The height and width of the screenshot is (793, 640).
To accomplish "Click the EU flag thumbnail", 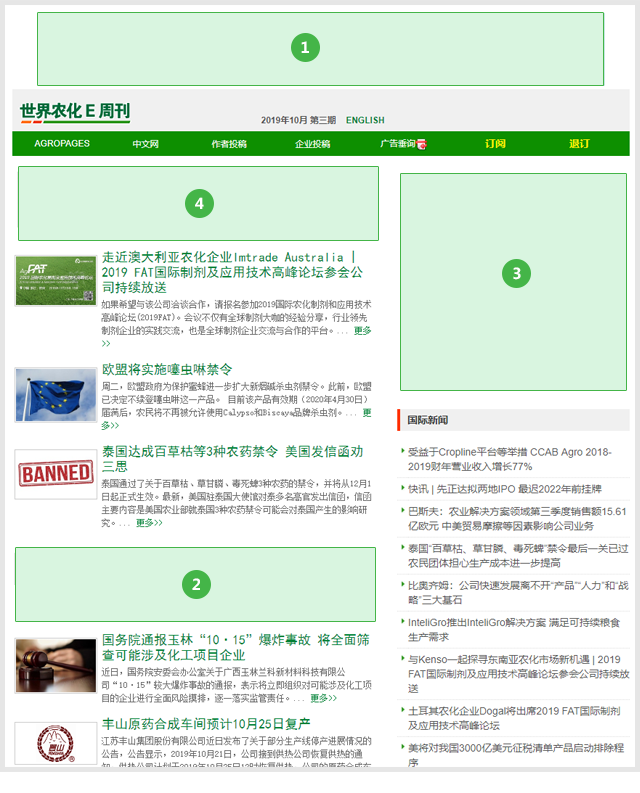I will (x=56, y=395).
